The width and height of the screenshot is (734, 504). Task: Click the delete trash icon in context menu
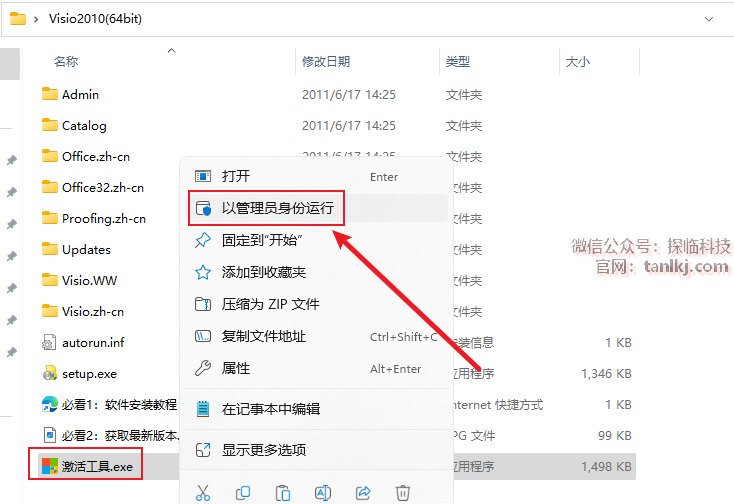tap(403, 493)
